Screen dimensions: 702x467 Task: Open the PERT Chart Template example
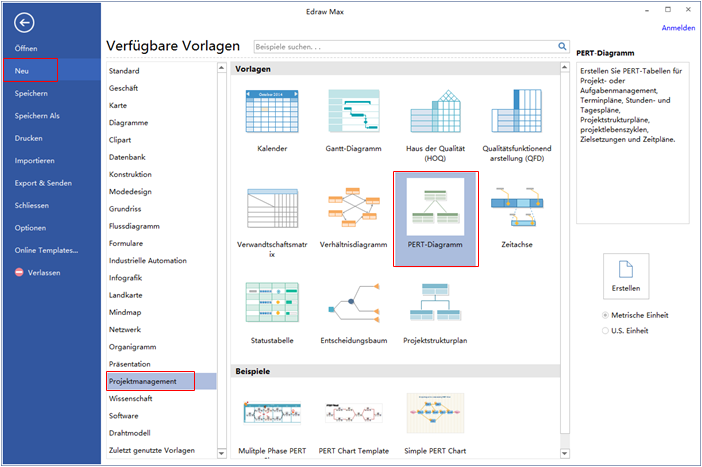click(354, 413)
